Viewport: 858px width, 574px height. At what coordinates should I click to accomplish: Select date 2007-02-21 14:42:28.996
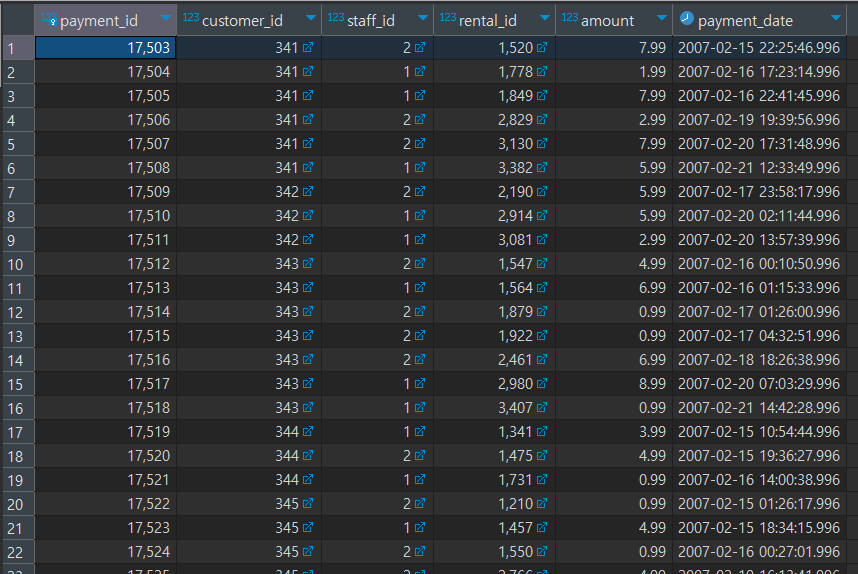pos(759,408)
